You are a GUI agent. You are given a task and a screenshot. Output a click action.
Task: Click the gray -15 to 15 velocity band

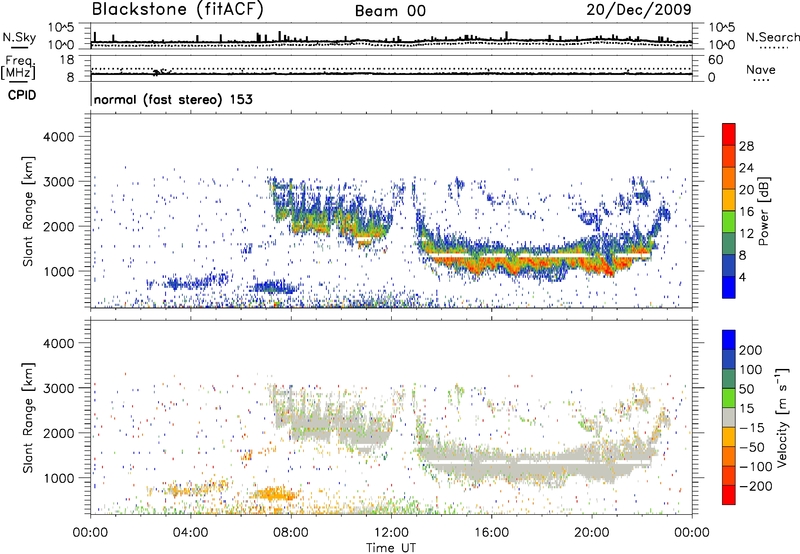pyautogui.click(x=729, y=417)
